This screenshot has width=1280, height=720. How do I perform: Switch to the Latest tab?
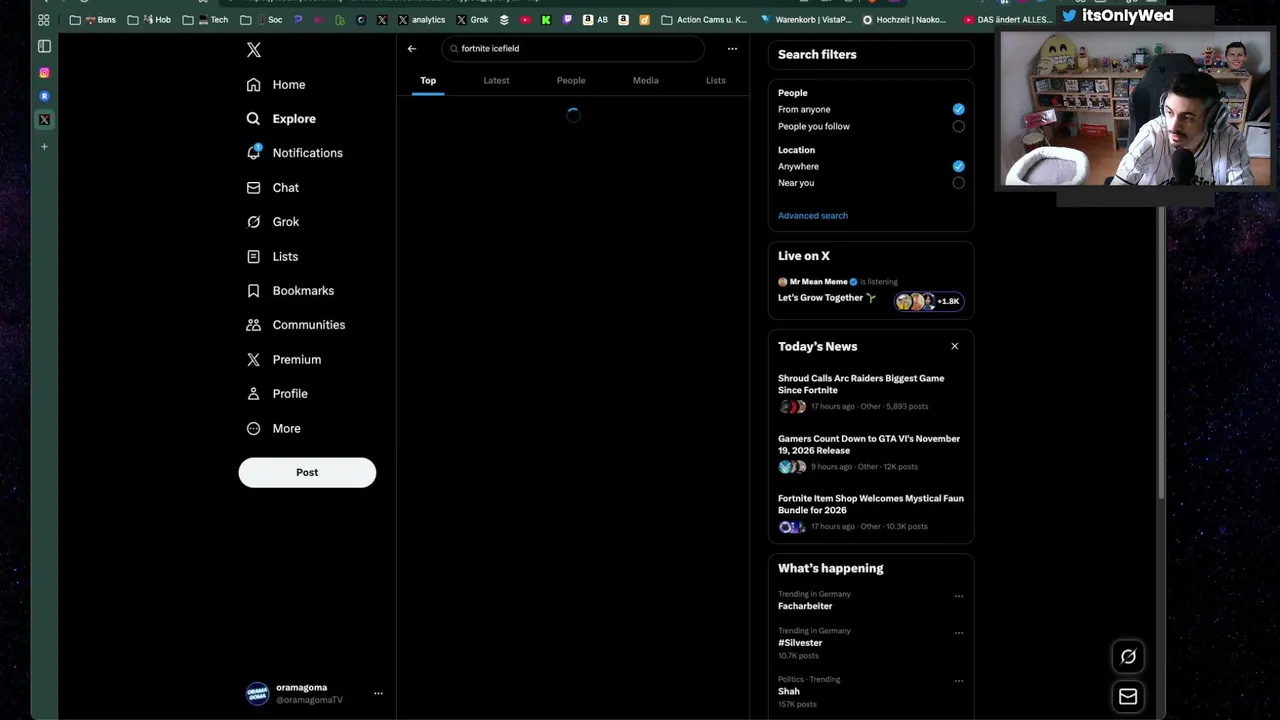point(496,80)
